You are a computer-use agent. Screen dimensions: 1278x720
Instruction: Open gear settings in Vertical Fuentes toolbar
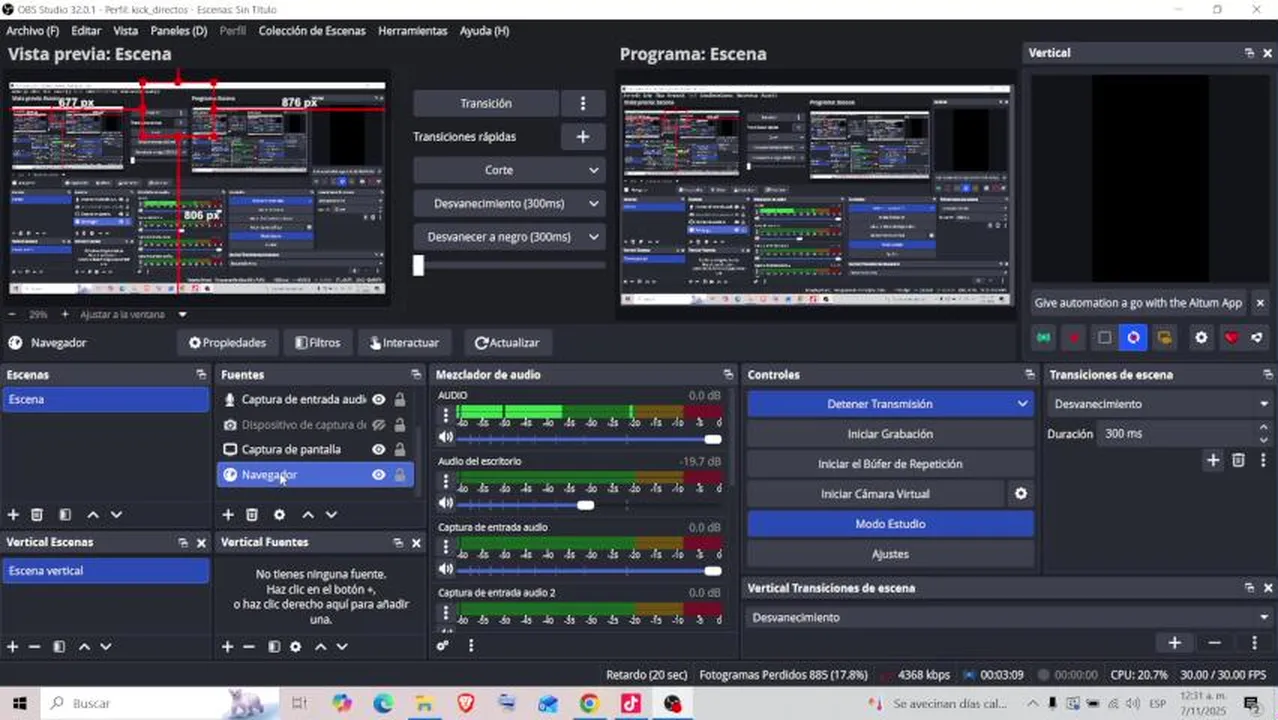tap(295, 647)
